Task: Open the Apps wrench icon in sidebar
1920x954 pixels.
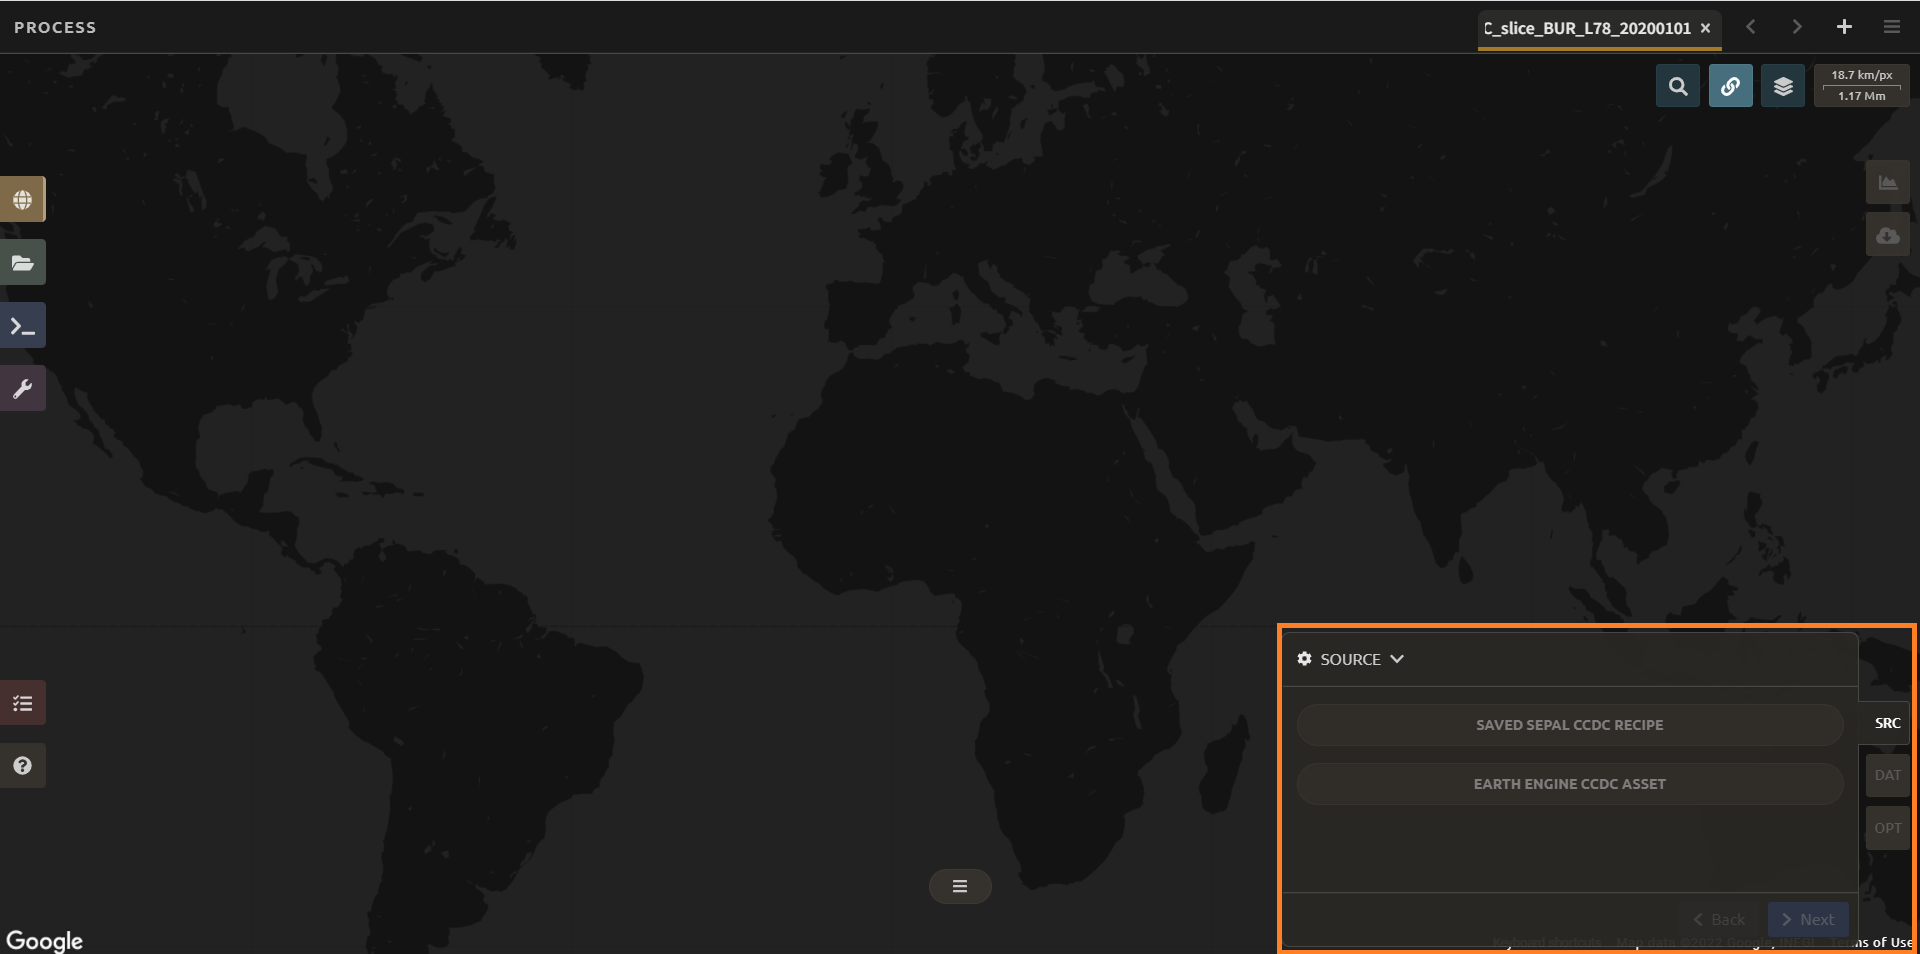Action: (x=22, y=389)
